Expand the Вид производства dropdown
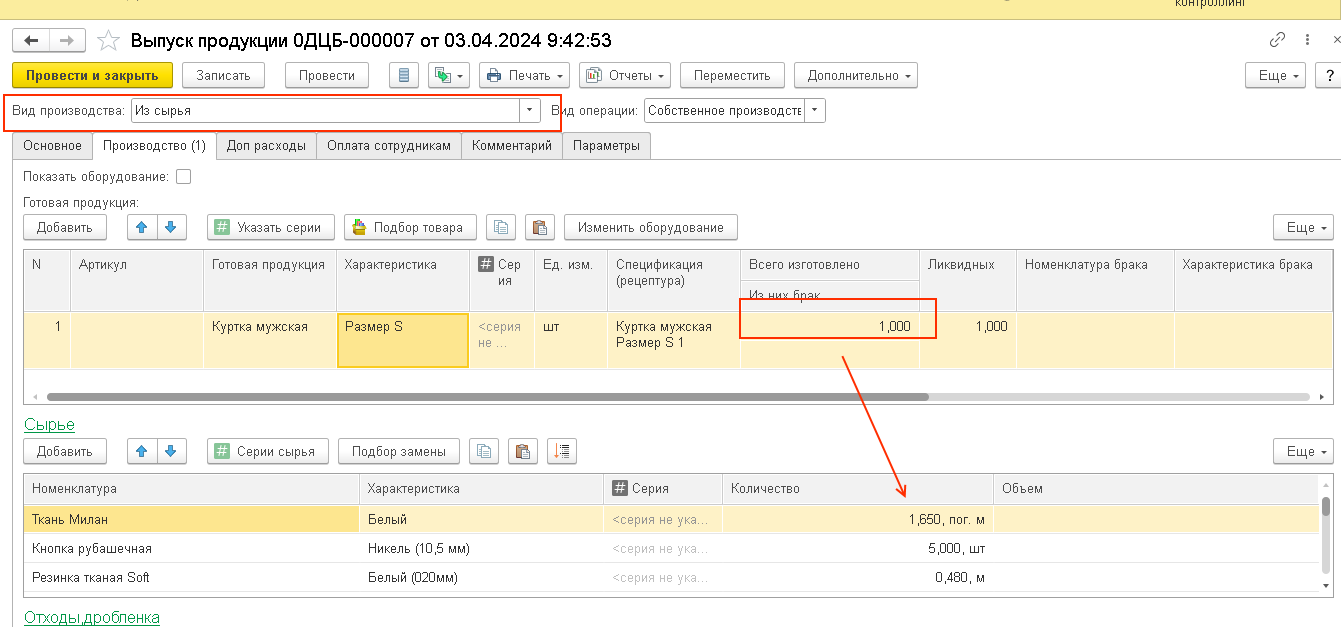Image resolution: width=1341 pixels, height=629 pixels. tap(528, 110)
